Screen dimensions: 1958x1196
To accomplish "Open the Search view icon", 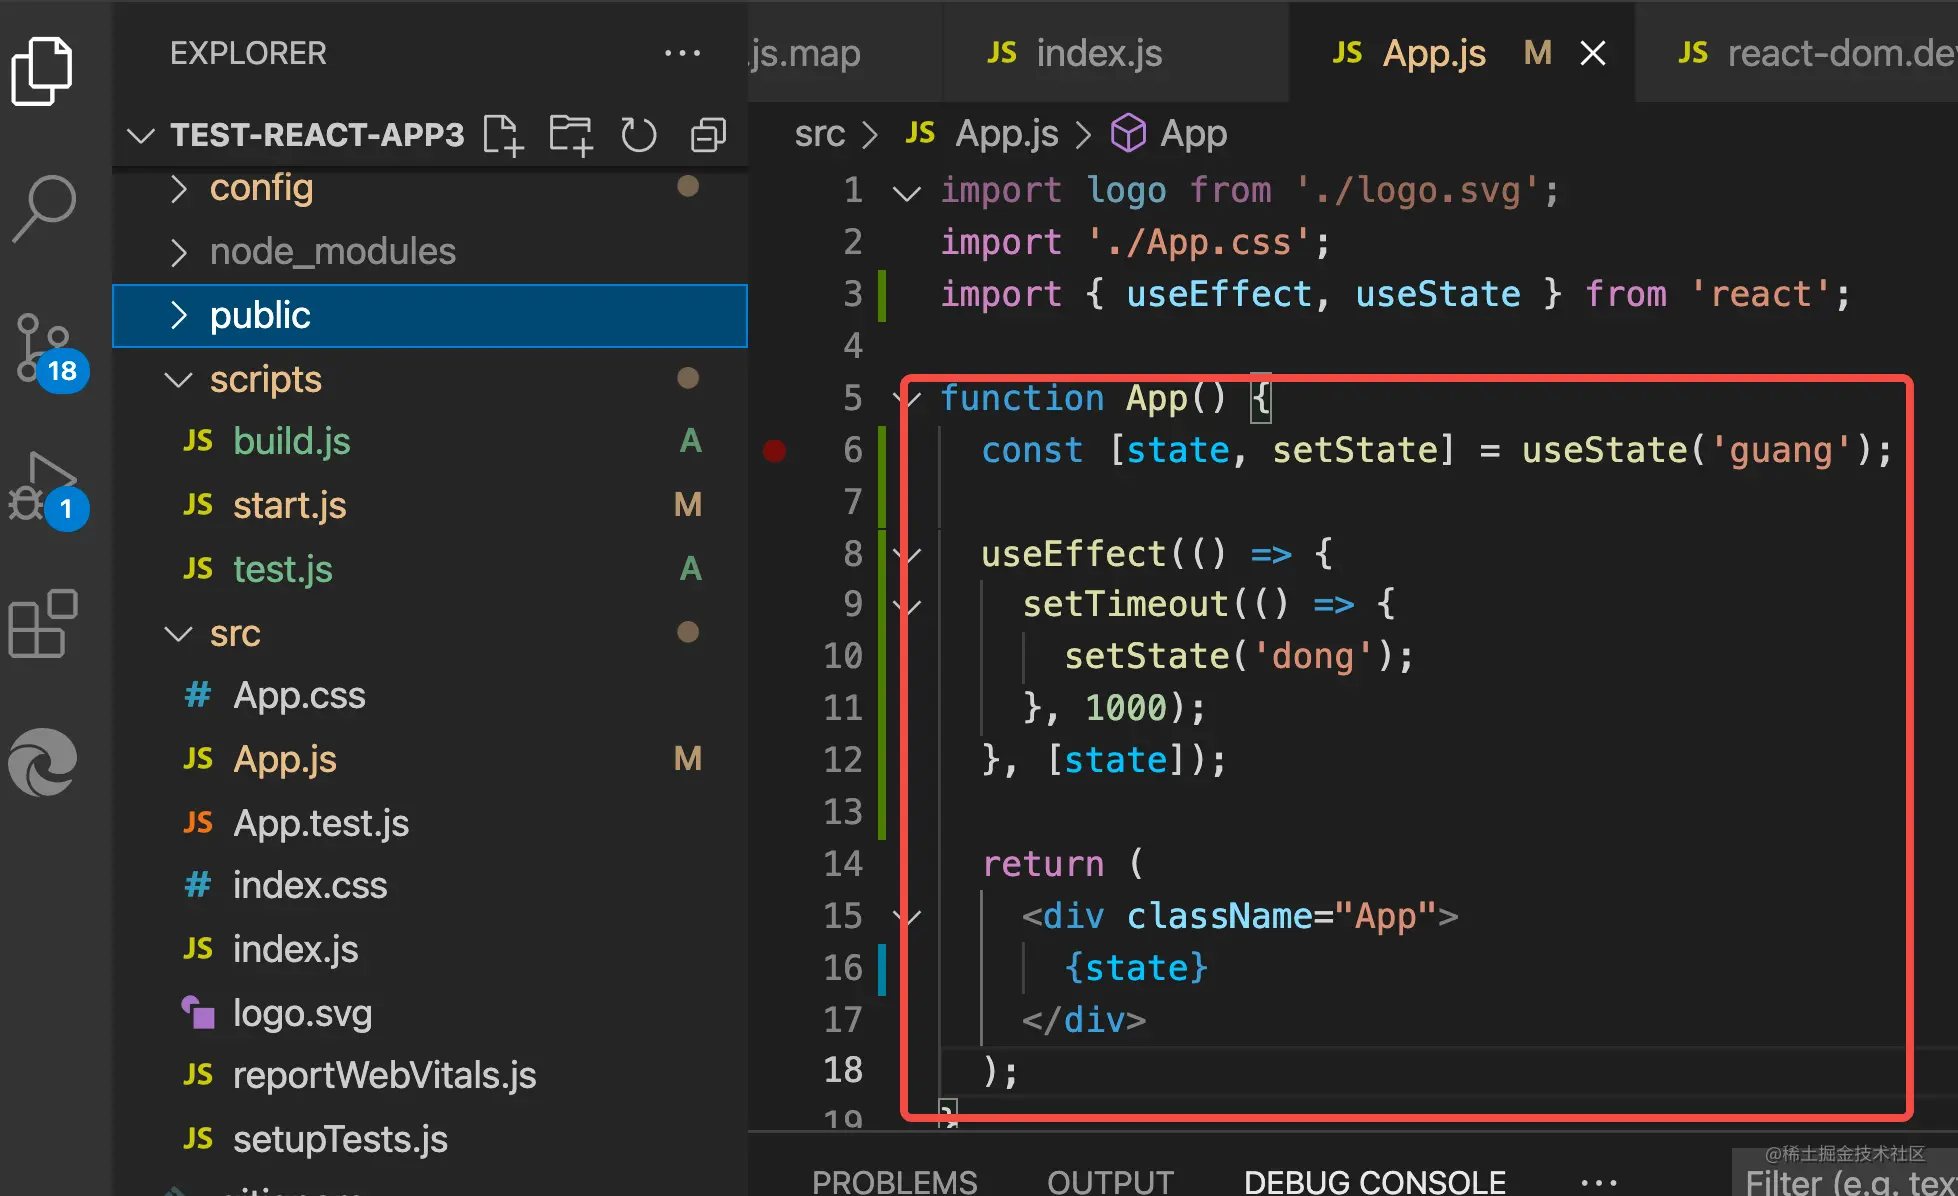I will pos(44,208).
